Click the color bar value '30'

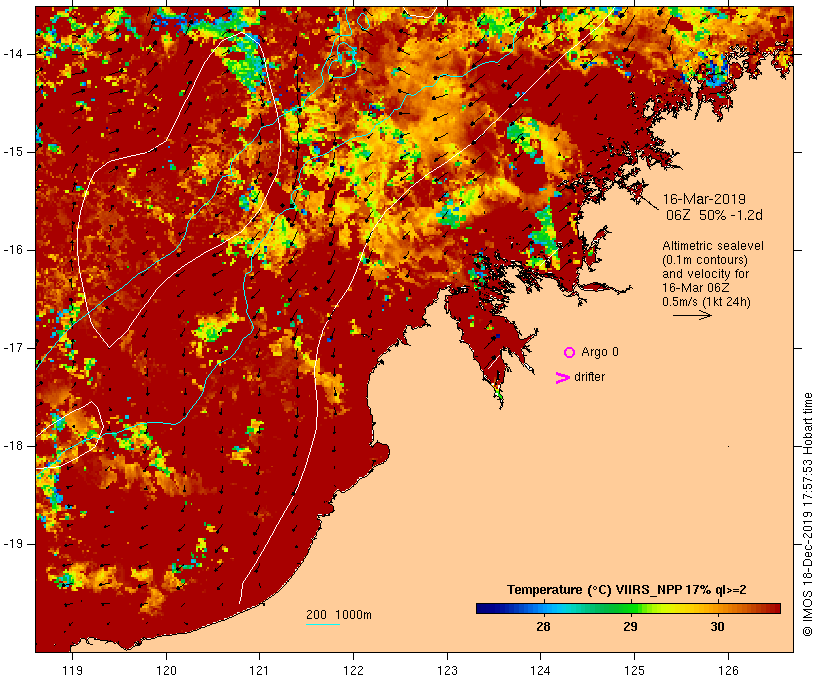718,626
